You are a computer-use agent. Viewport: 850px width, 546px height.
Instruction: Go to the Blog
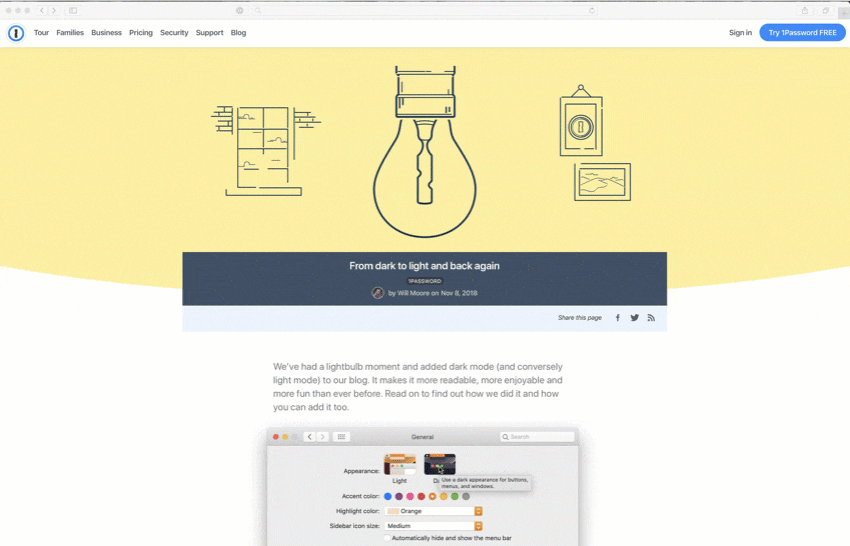click(x=239, y=33)
